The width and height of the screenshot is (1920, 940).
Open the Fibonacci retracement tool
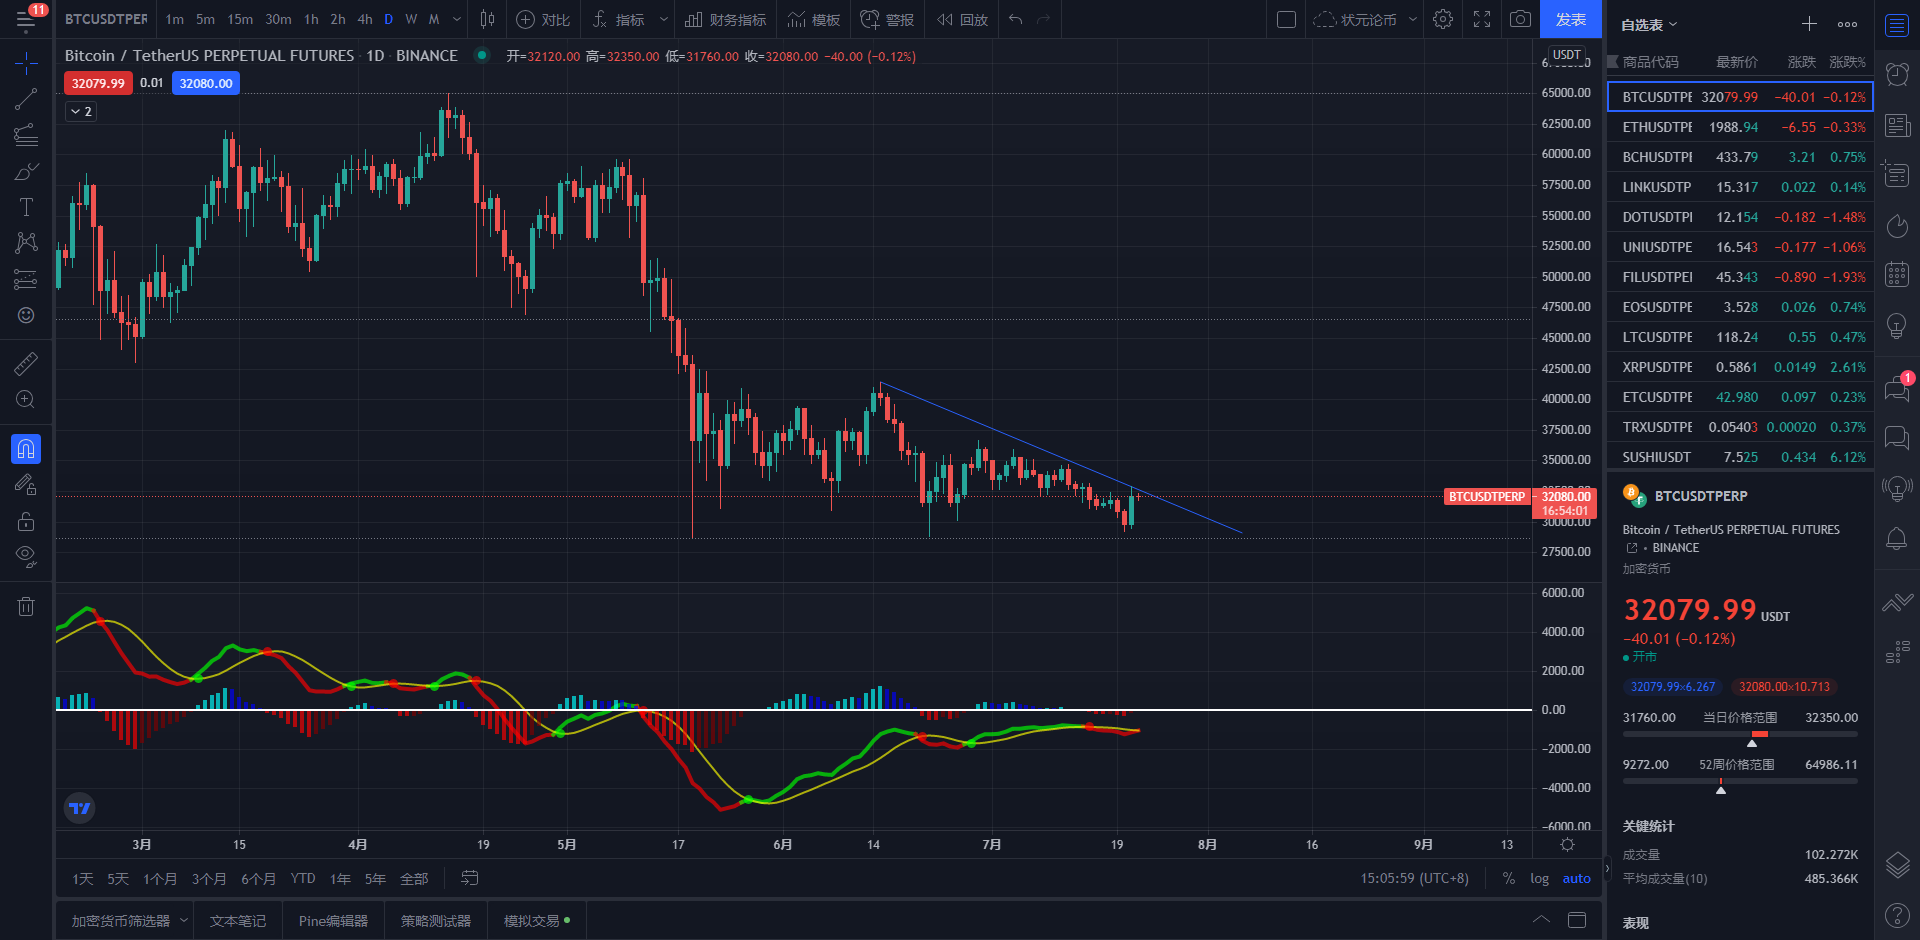point(26,135)
